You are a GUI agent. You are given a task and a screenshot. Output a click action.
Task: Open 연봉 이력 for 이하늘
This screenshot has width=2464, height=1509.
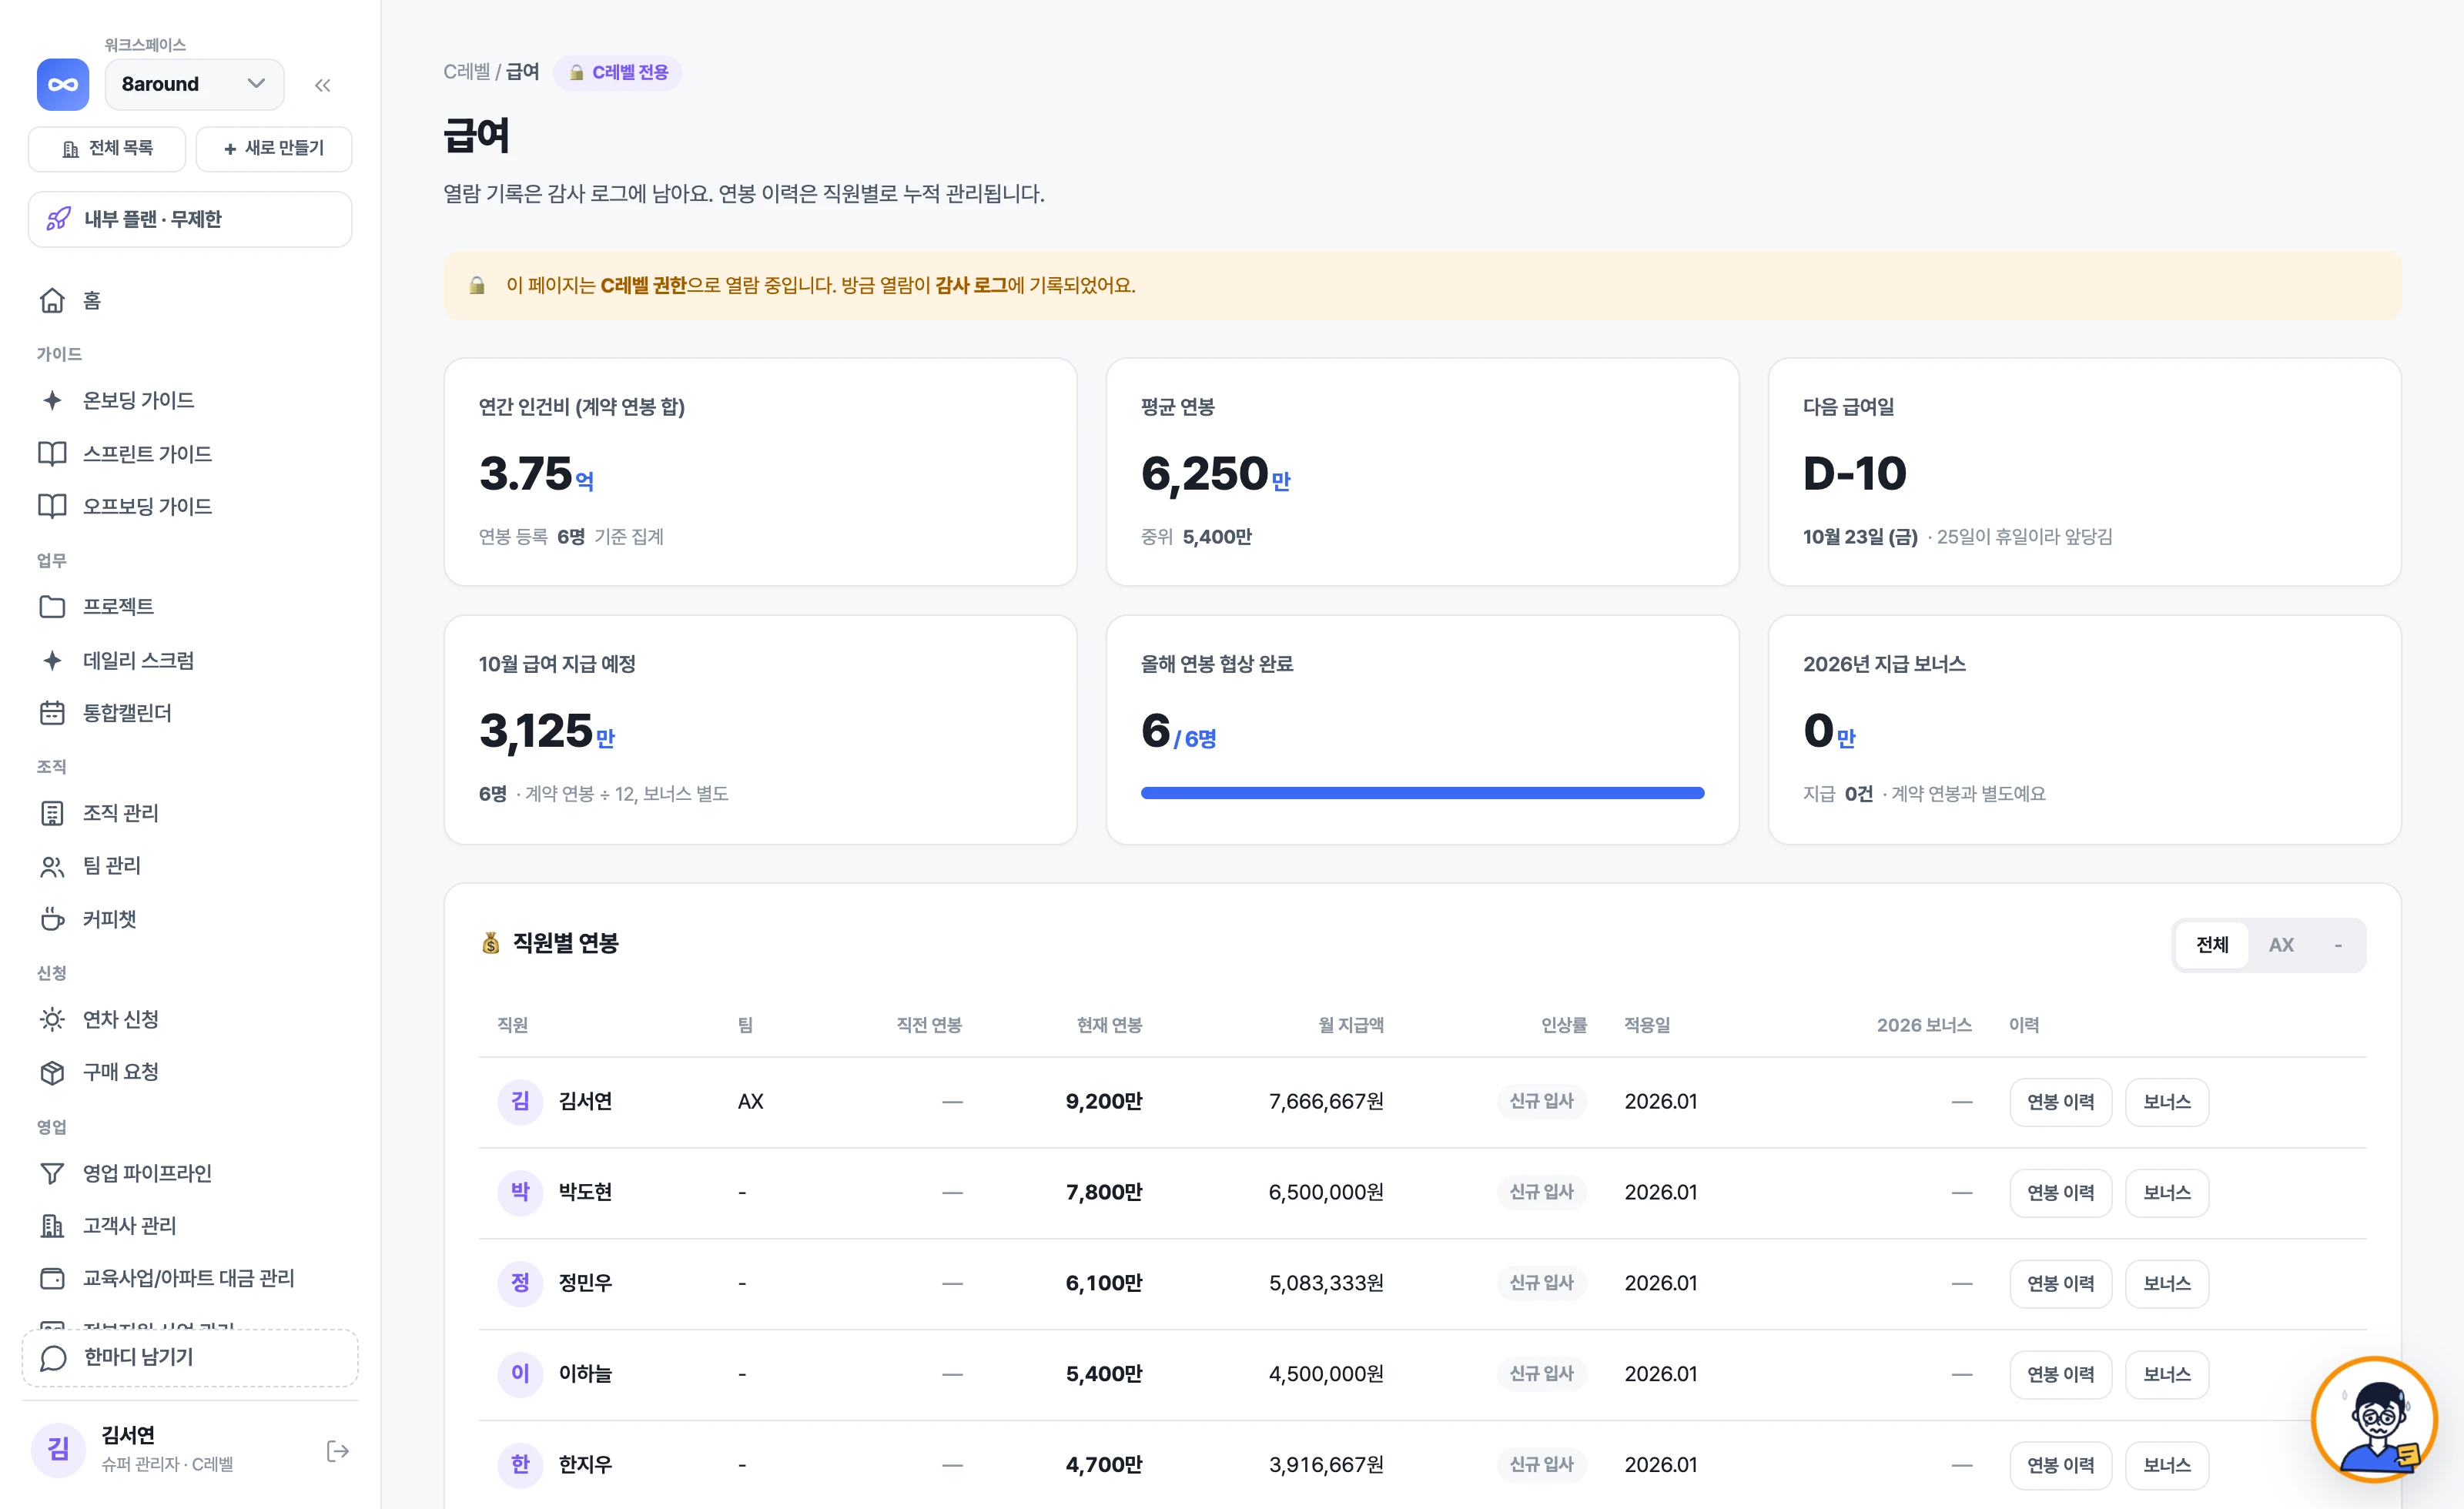tap(2060, 1374)
